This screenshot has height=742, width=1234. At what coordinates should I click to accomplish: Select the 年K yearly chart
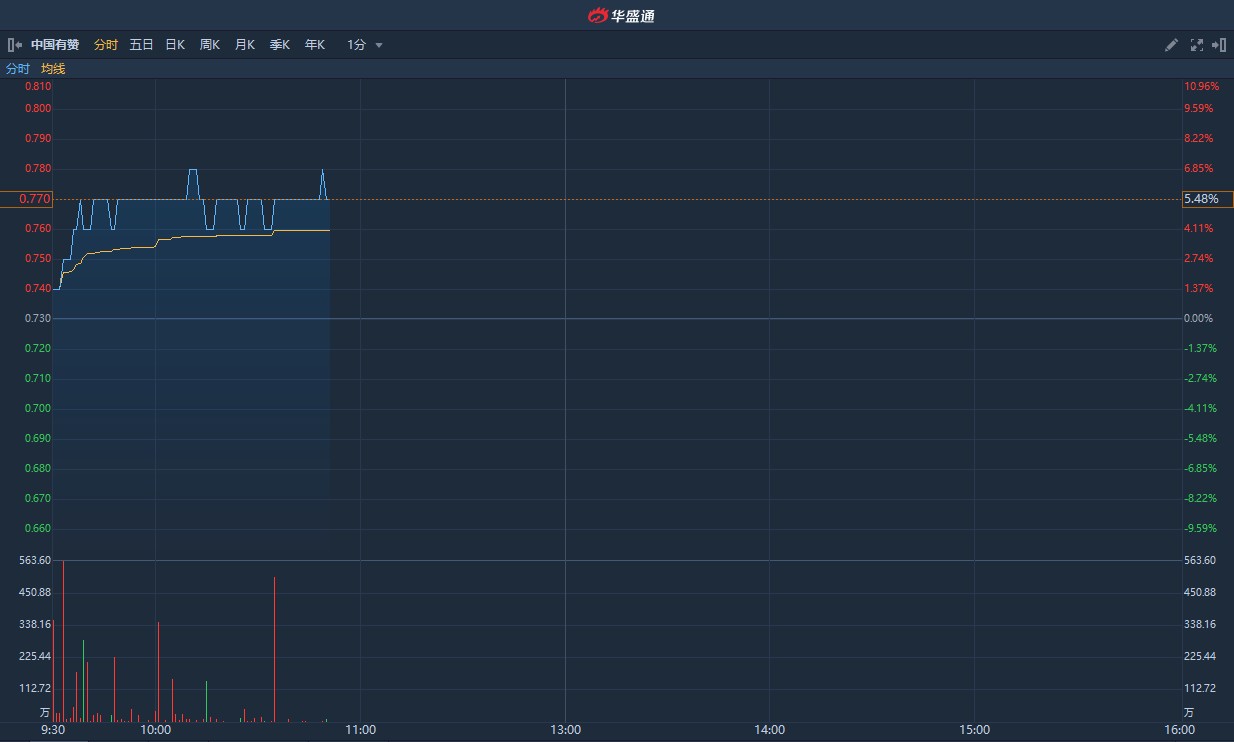[x=314, y=45]
